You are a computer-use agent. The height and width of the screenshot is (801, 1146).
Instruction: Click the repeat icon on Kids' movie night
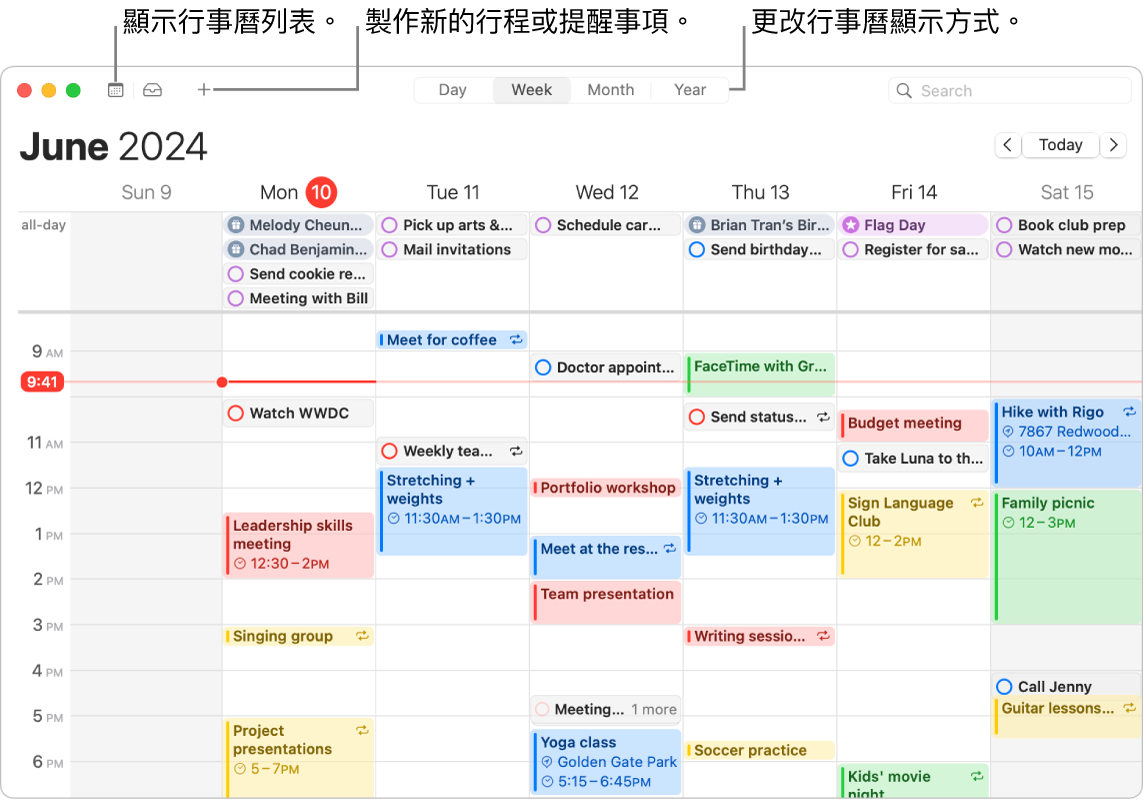pos(977,777)
